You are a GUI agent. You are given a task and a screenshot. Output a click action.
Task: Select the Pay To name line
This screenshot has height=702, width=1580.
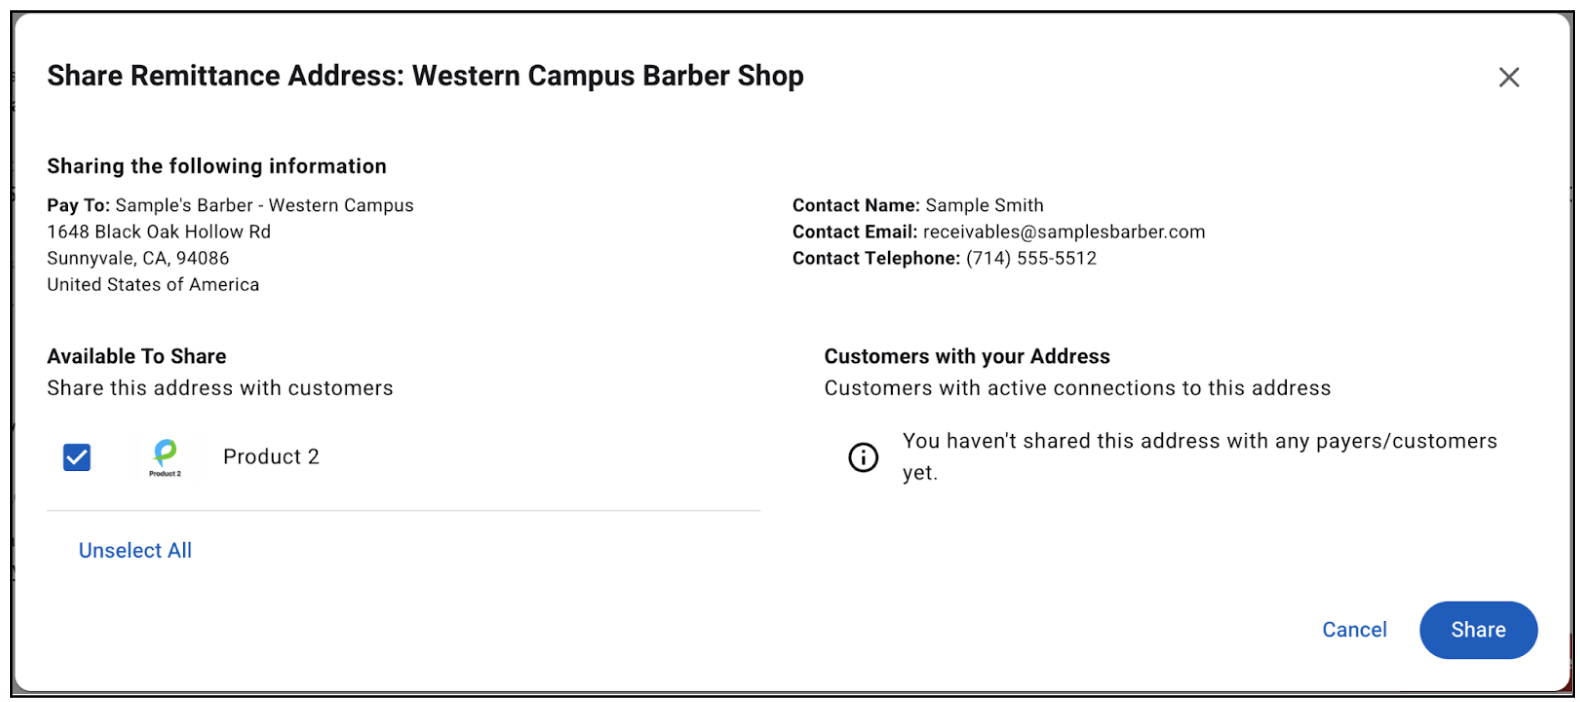pos(230,205)
